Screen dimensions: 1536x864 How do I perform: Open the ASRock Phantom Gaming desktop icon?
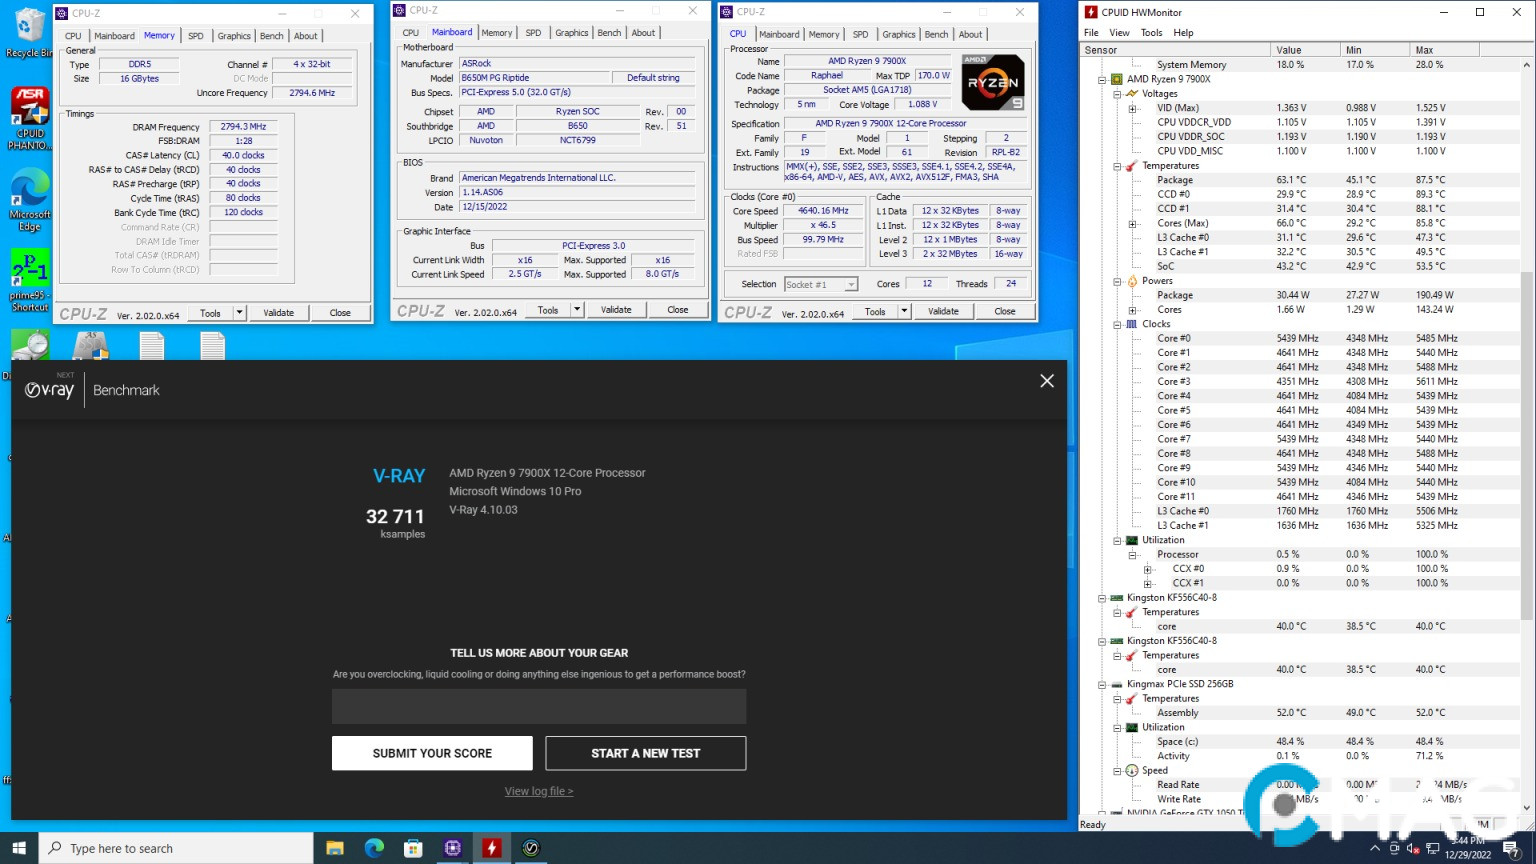[28, 105]
